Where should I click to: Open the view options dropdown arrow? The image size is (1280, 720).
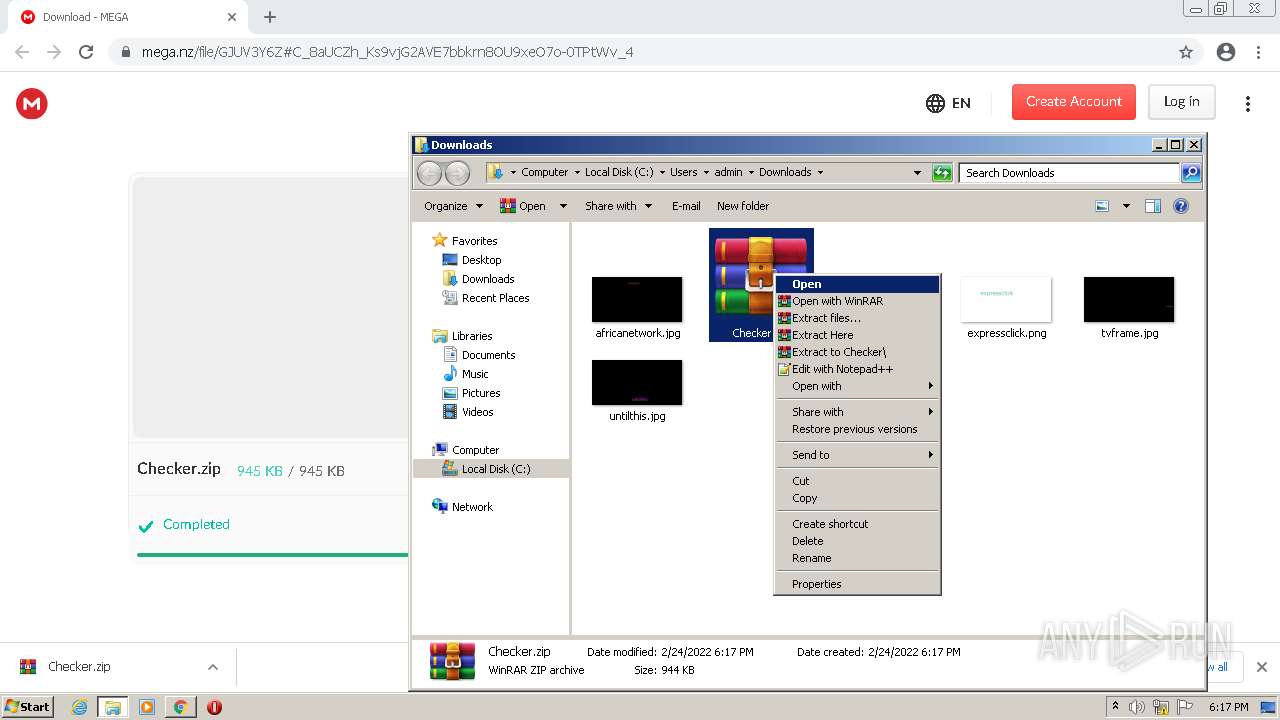click(1126, 206)
